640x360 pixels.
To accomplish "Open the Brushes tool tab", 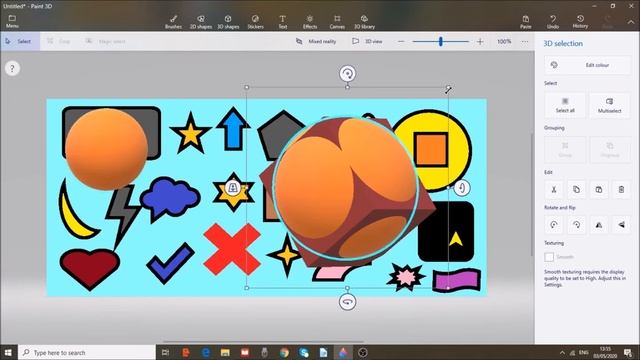I will tap(173, 22).
